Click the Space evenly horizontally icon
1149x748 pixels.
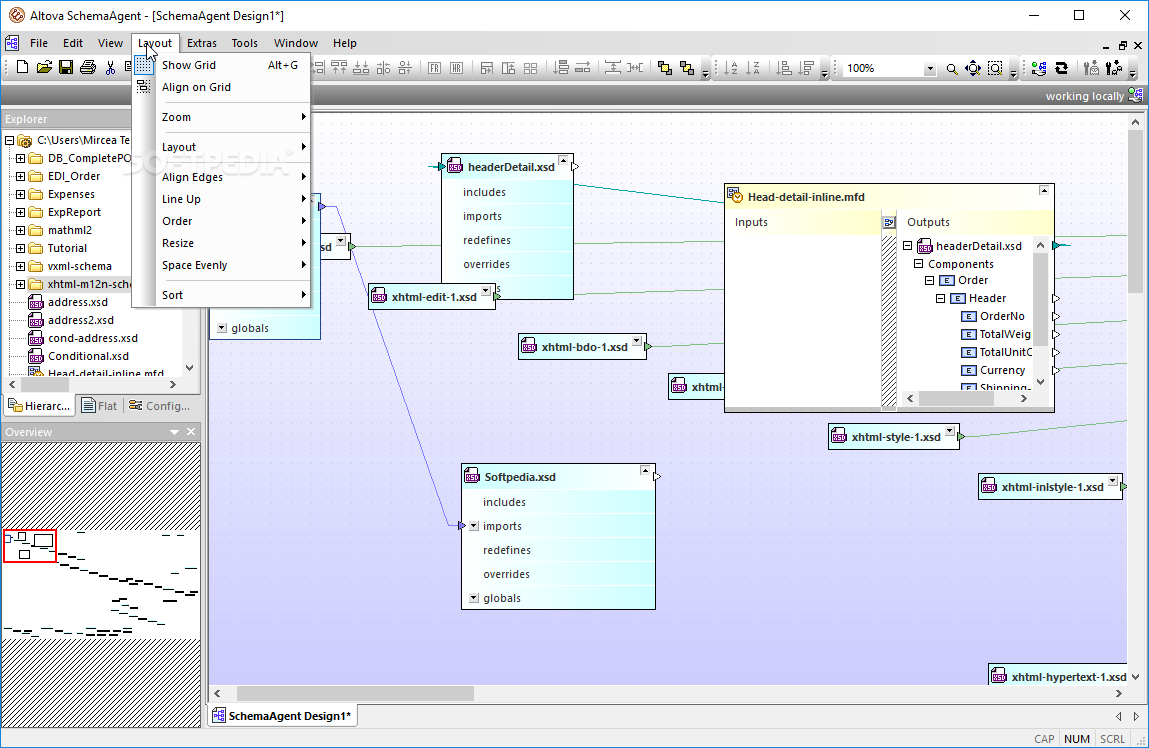click(x=635, y=68)
